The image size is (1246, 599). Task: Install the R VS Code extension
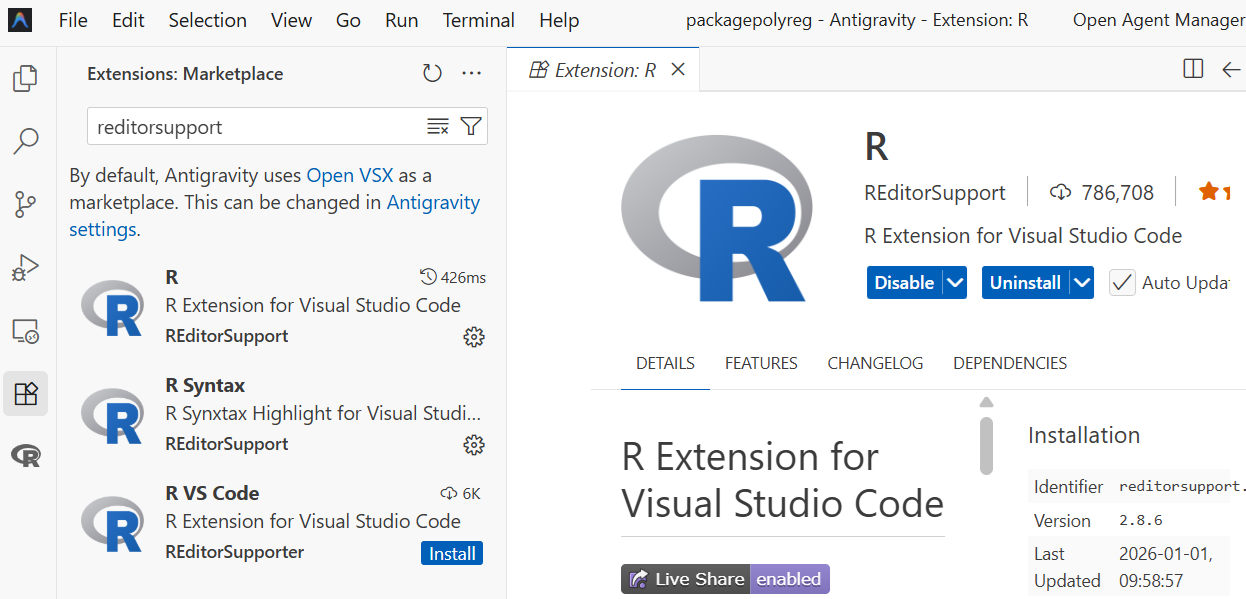tap(452, 553)
